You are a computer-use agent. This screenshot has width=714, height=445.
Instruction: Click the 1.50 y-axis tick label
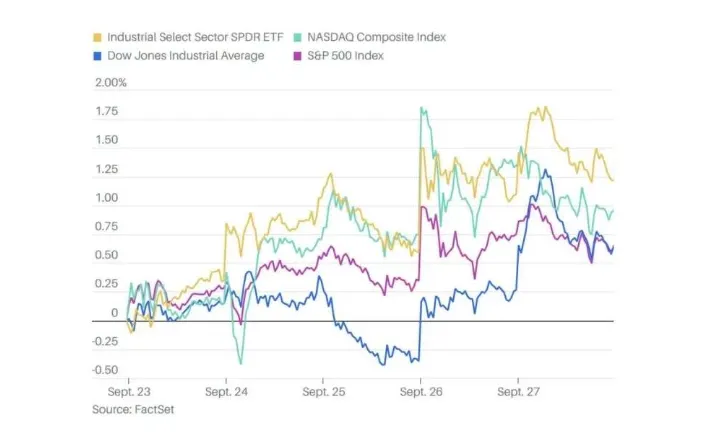point(107,141)
